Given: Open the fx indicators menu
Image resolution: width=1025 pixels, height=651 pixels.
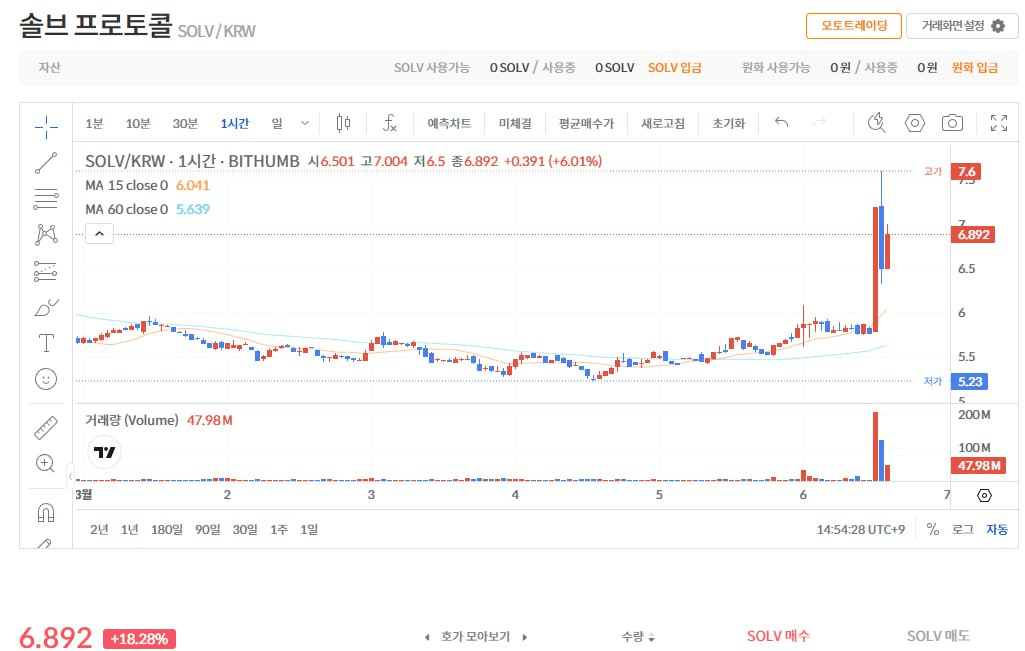Looking at the screenshot, I should tap(390, 123).
